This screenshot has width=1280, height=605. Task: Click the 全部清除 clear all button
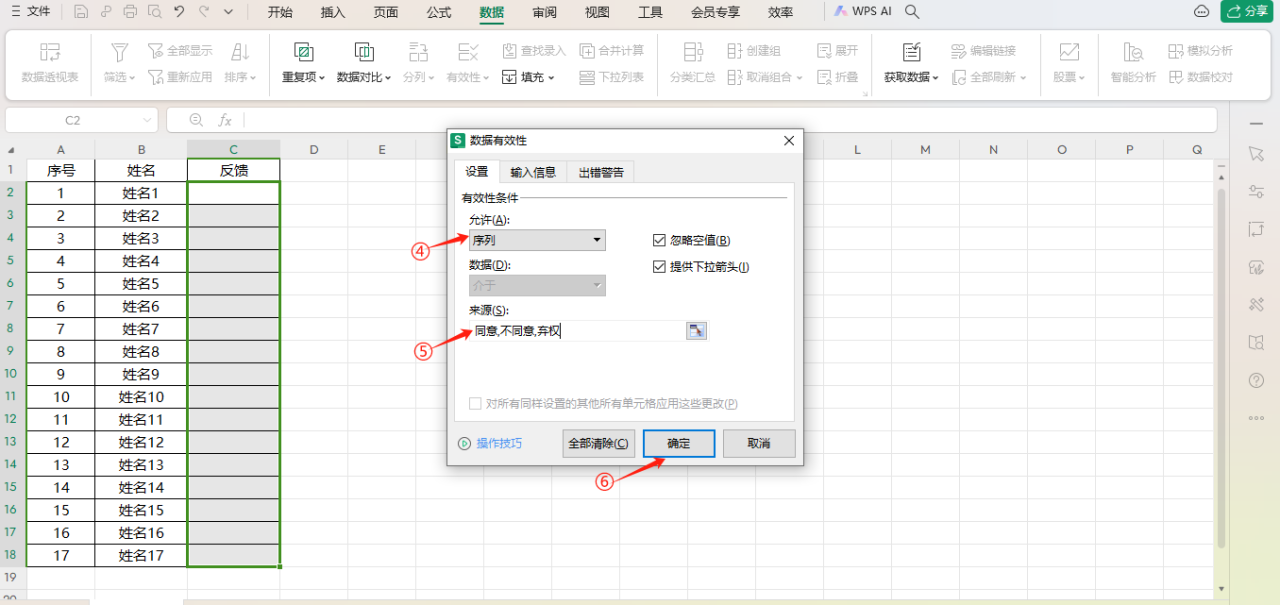pos(599,443)
